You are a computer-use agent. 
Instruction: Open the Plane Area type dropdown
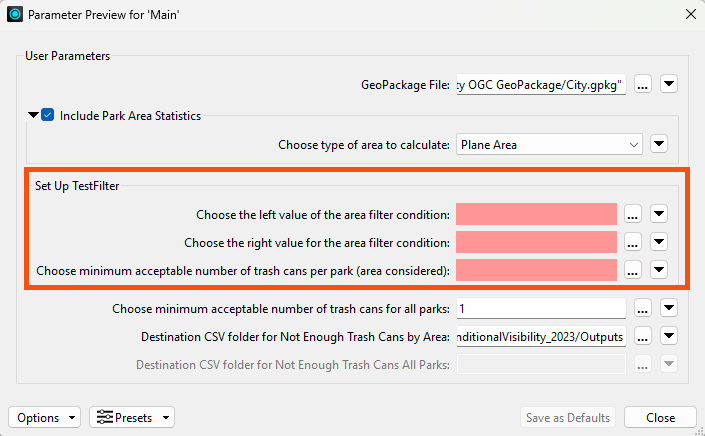(549, 145)
